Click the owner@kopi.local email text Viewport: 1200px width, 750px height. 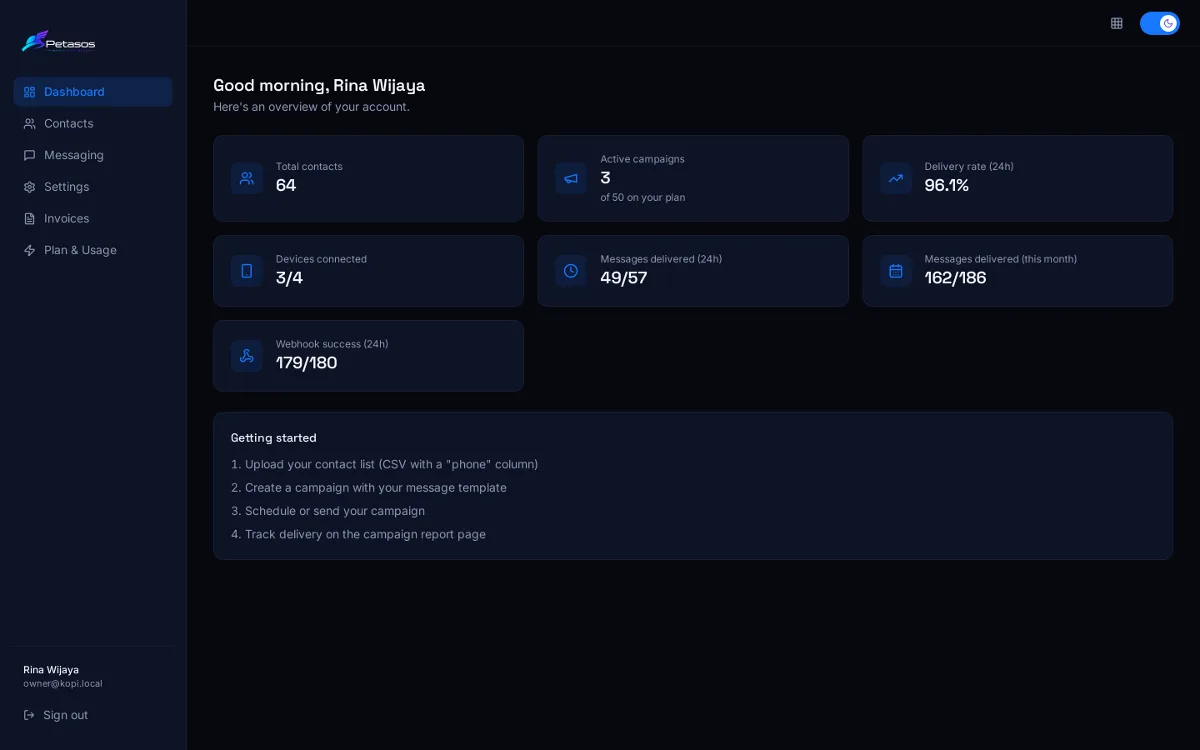(x=63, y=684)
